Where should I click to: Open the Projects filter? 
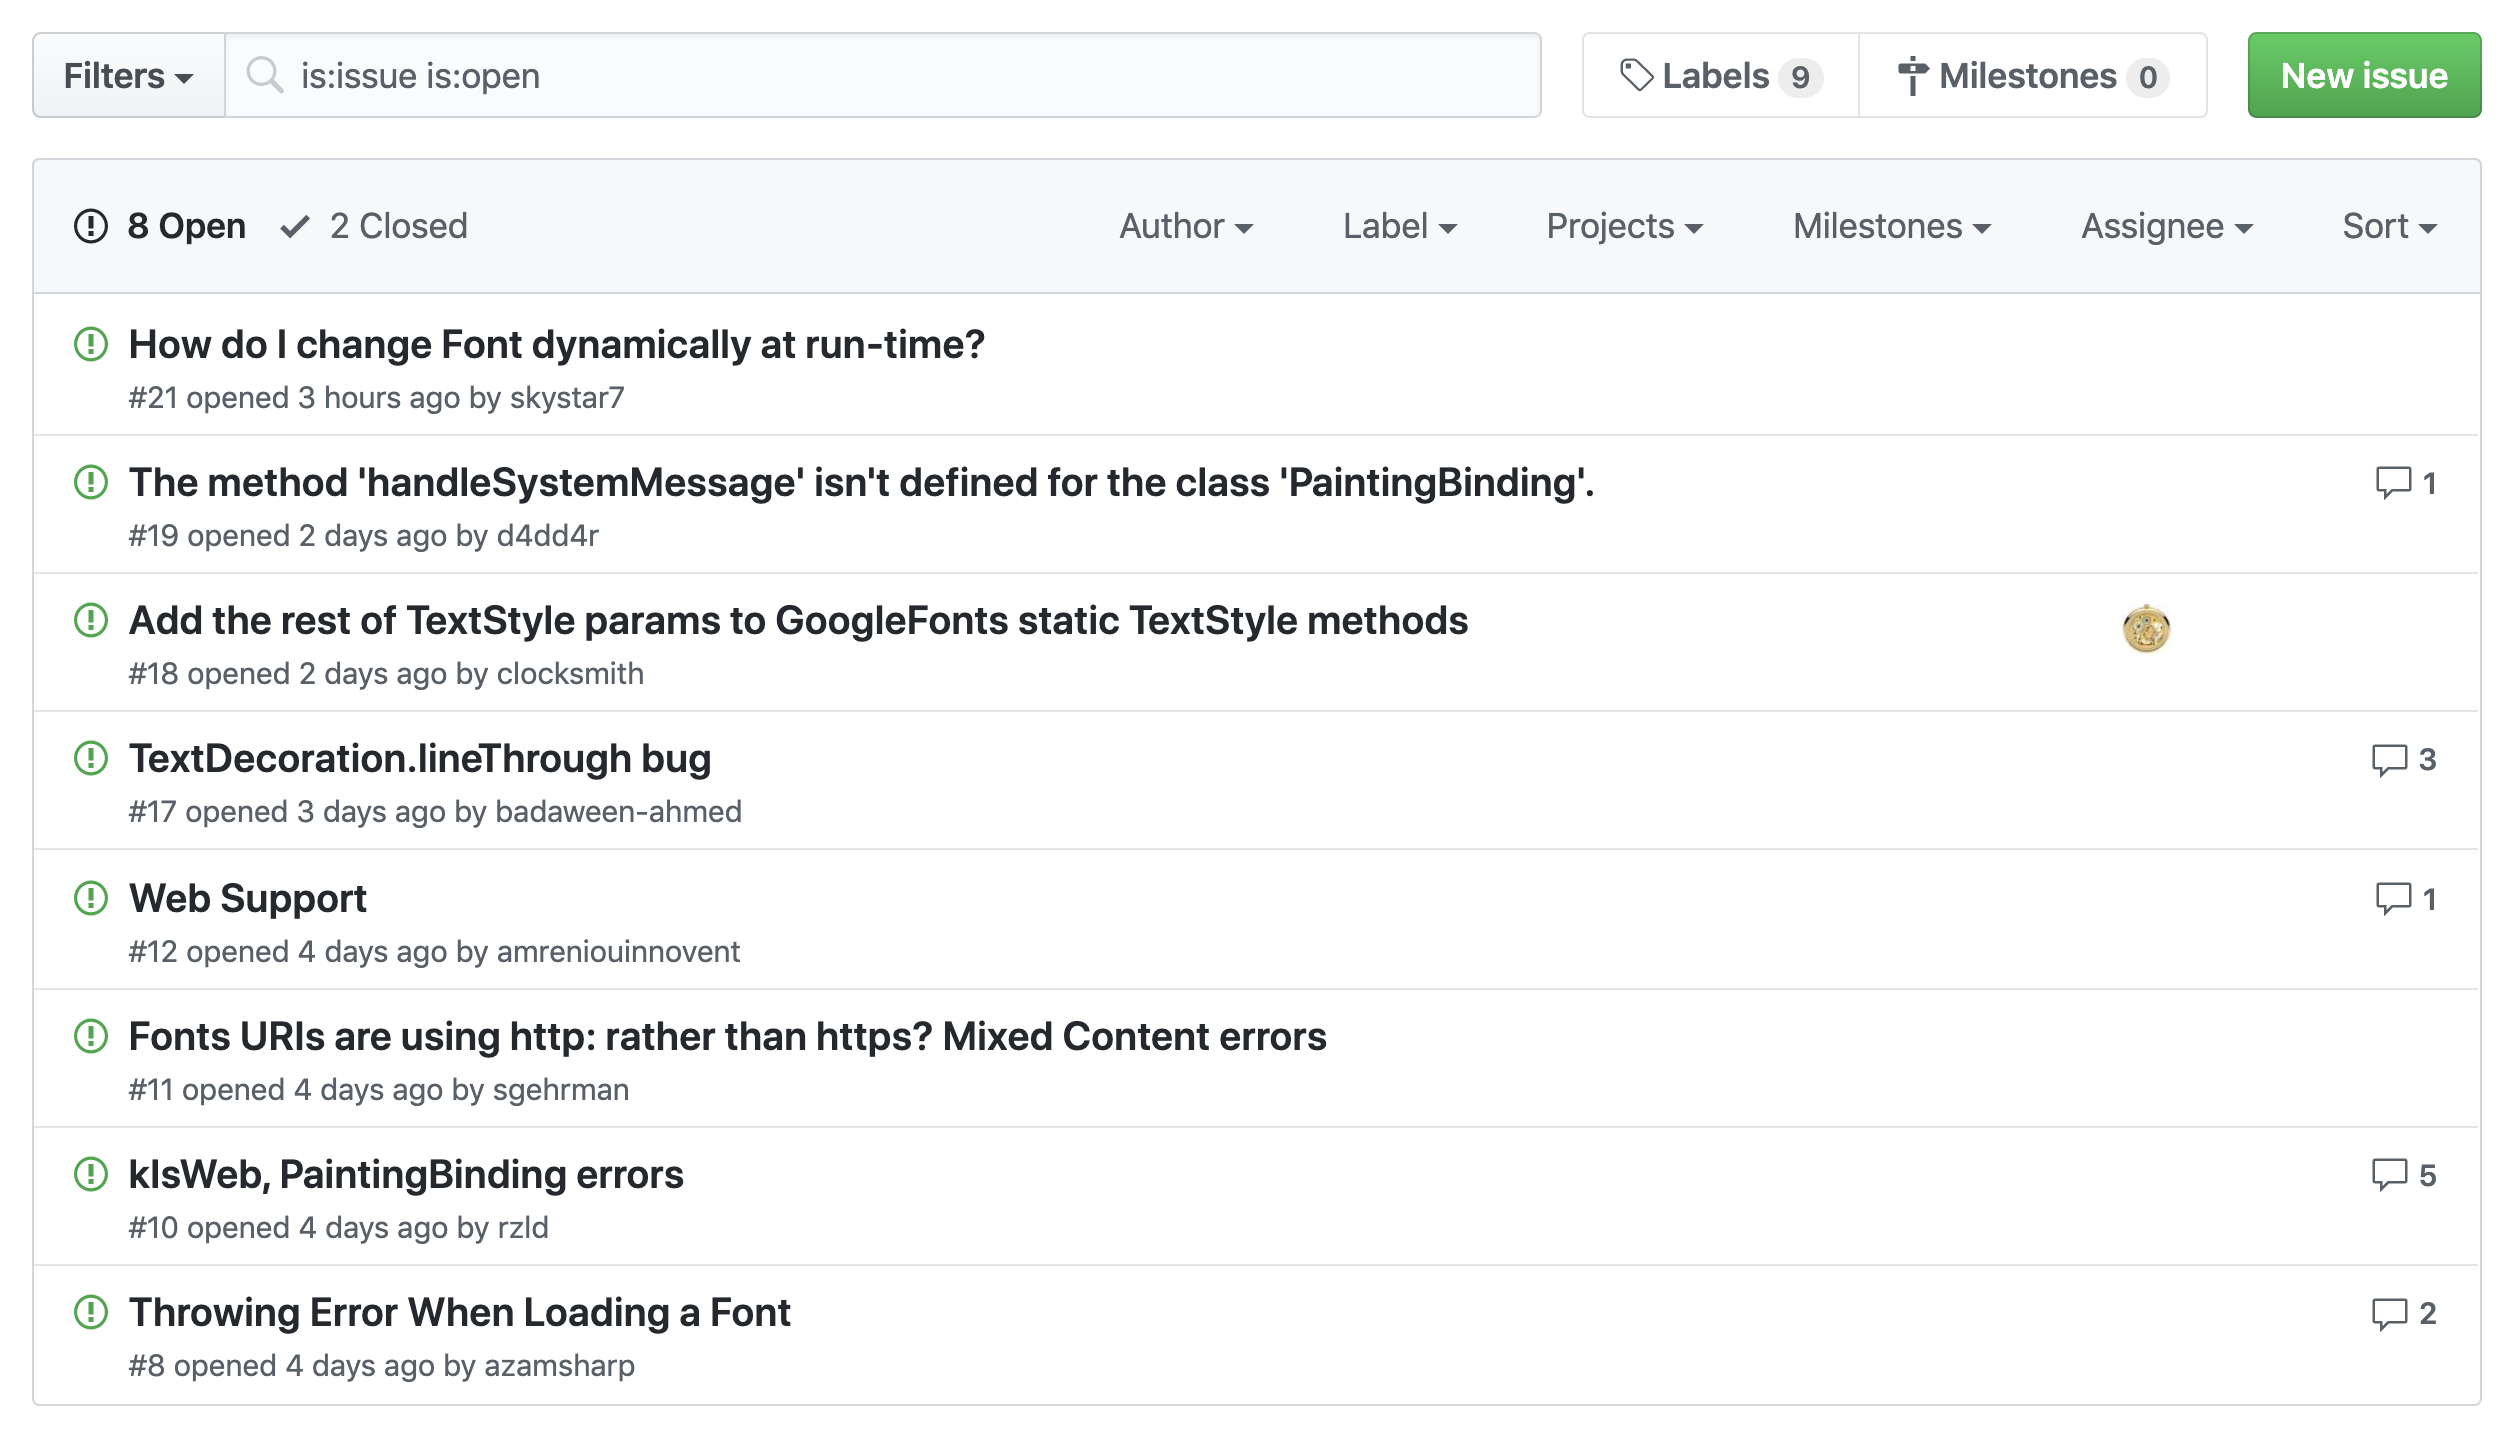(1623, 226)
